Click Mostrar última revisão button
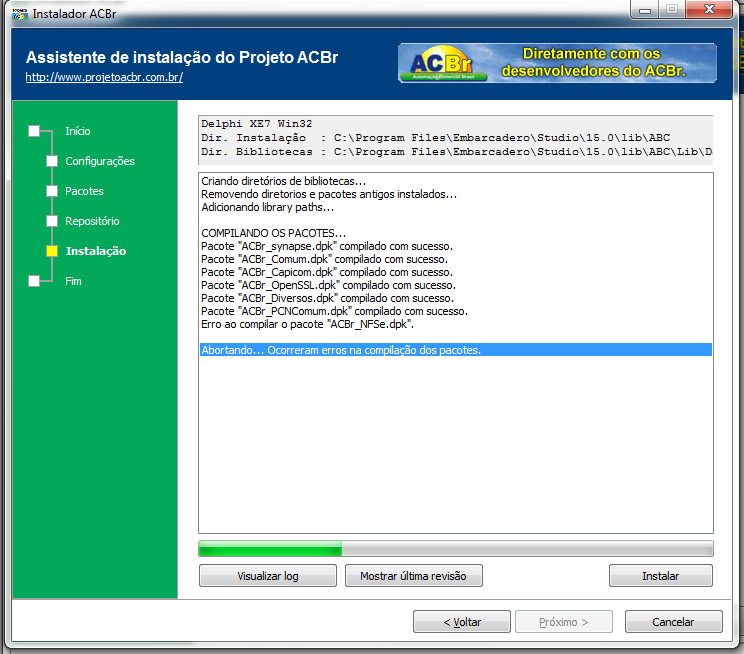744x654 pixels. point(413,576)
